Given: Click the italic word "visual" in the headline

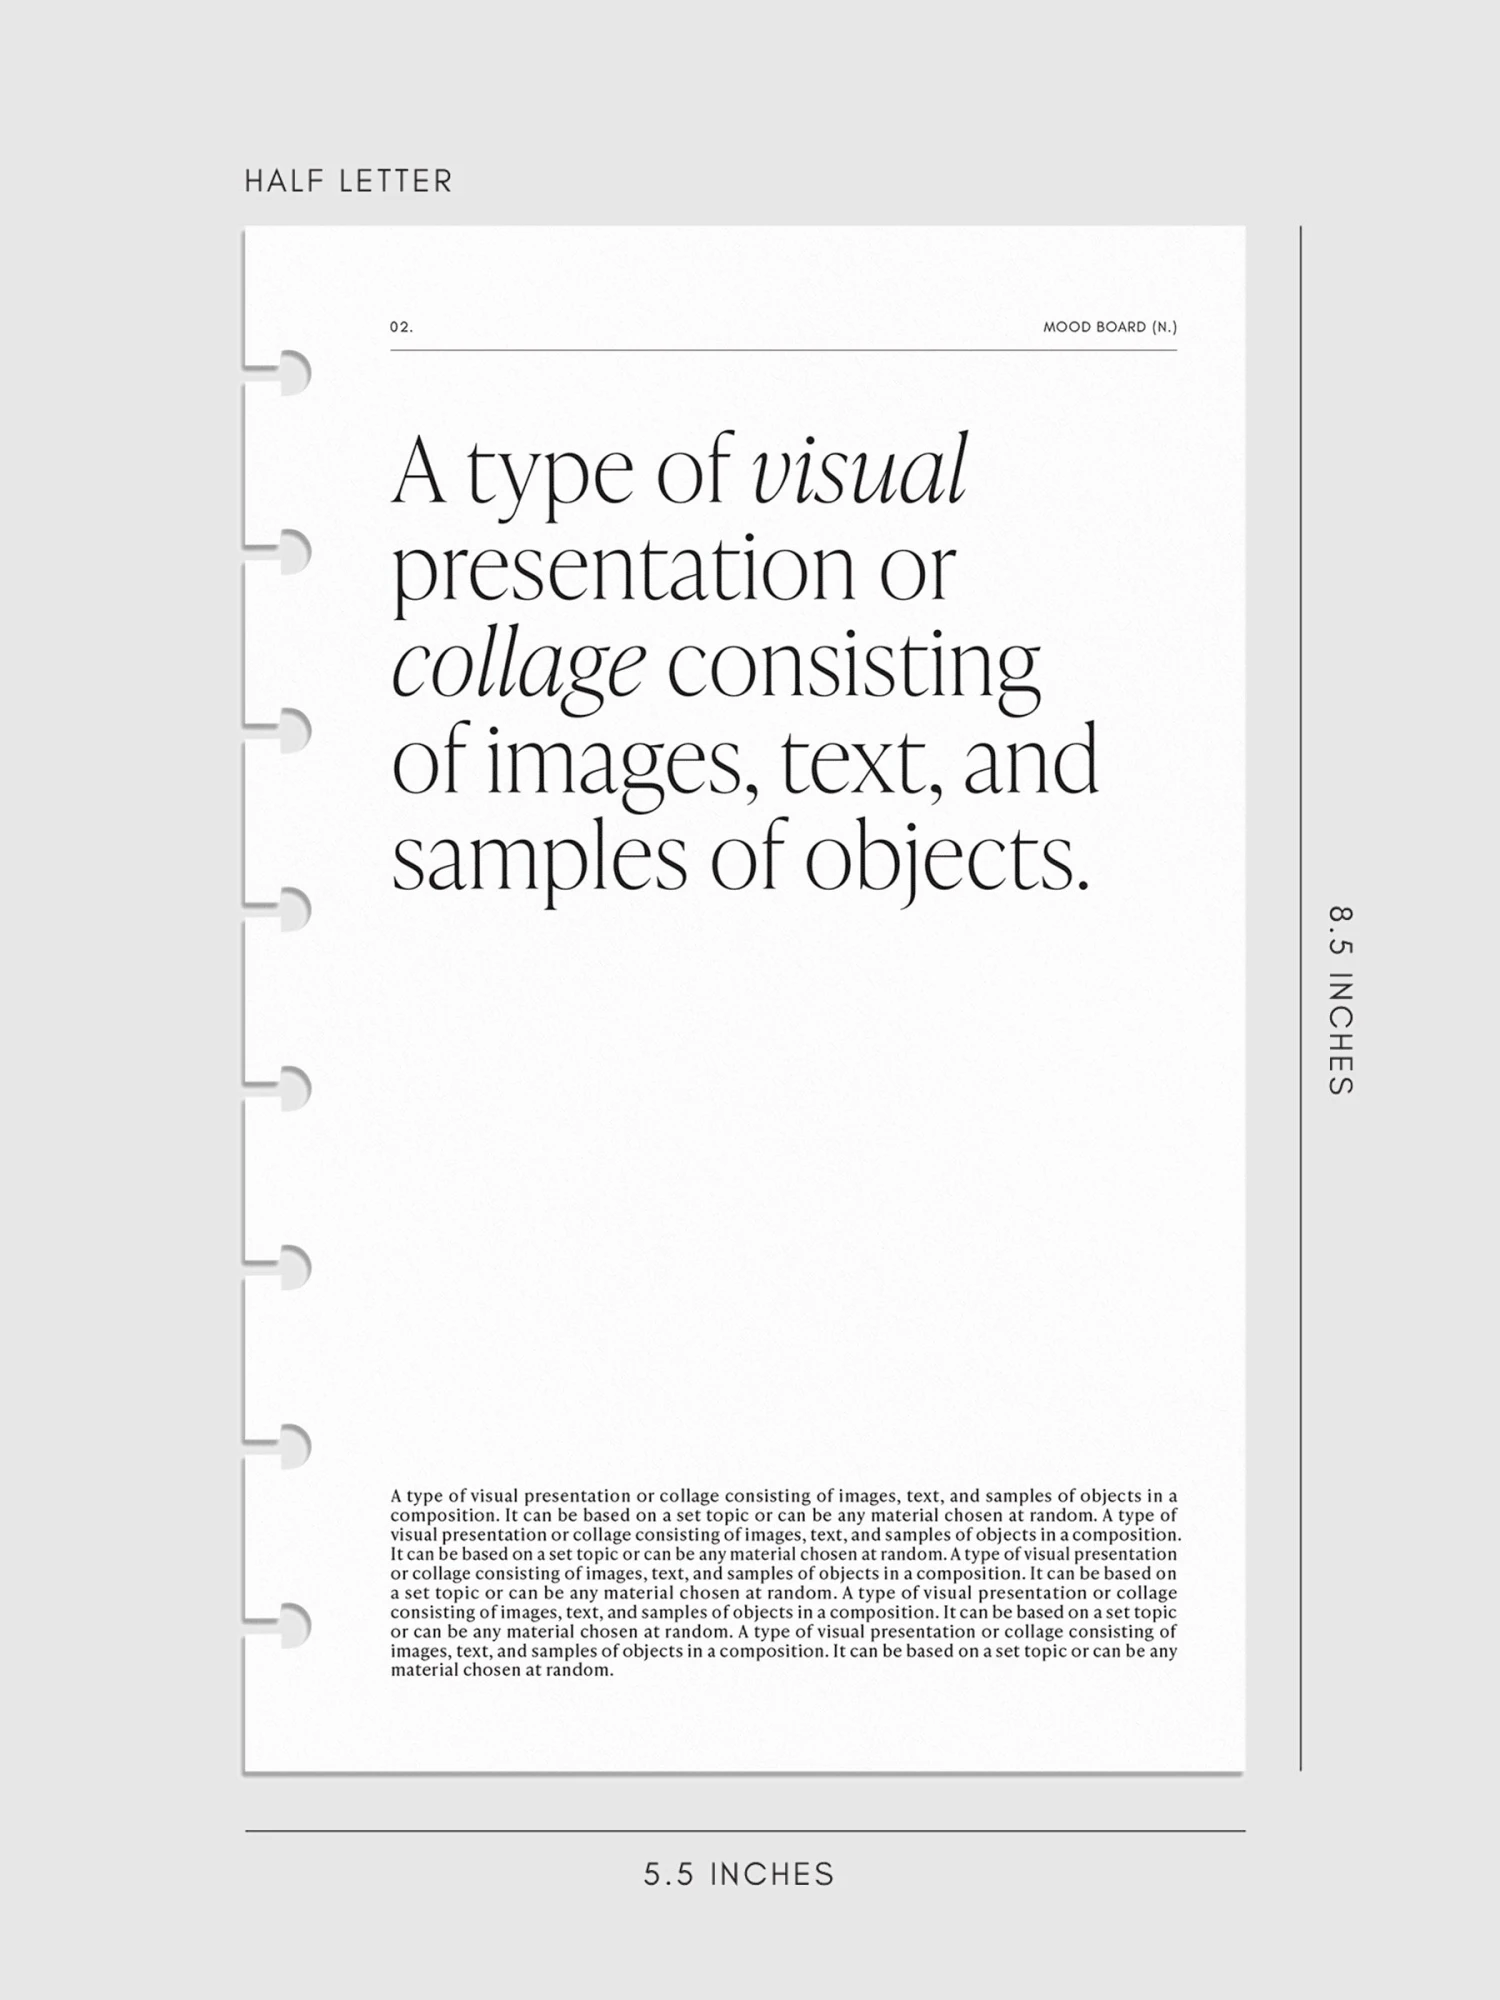Looking at the screenshot, I should (x=858, y=472).
